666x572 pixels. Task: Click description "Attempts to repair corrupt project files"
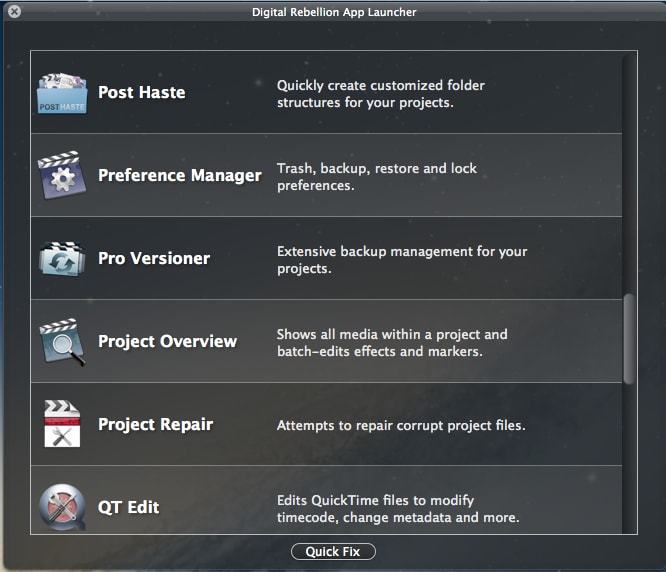tap(401, 425)
